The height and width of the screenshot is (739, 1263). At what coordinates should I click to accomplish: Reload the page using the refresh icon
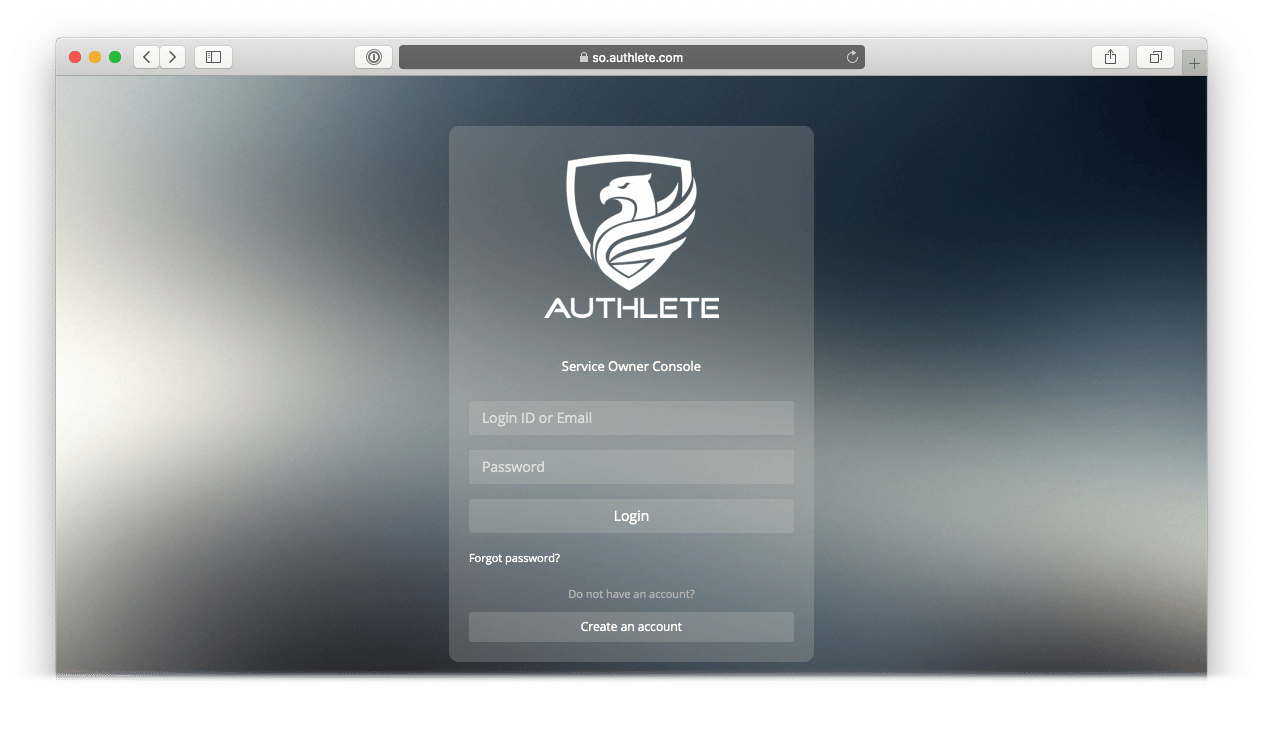pos(852,57)
